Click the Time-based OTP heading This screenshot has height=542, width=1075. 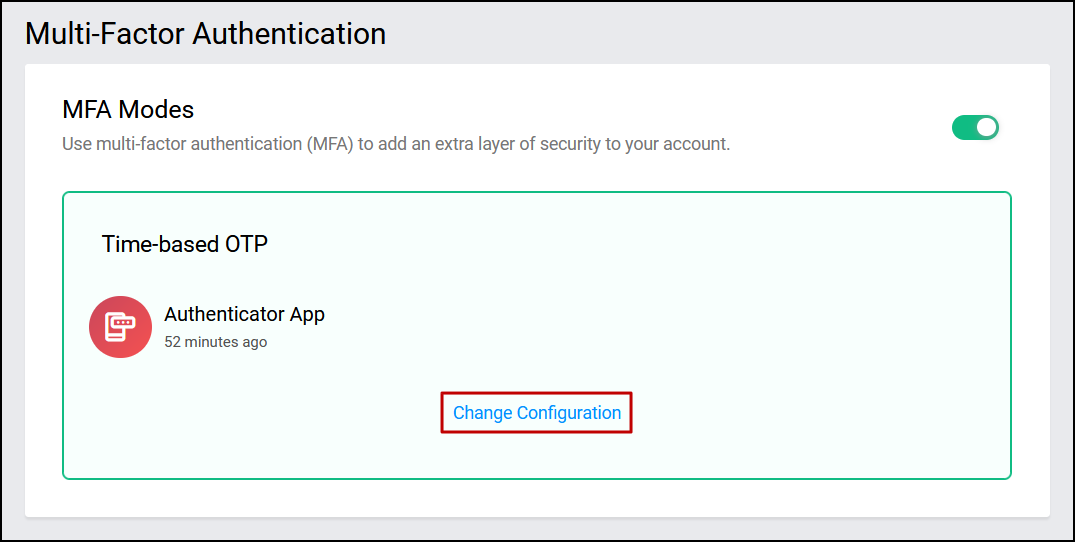point(185,244)
